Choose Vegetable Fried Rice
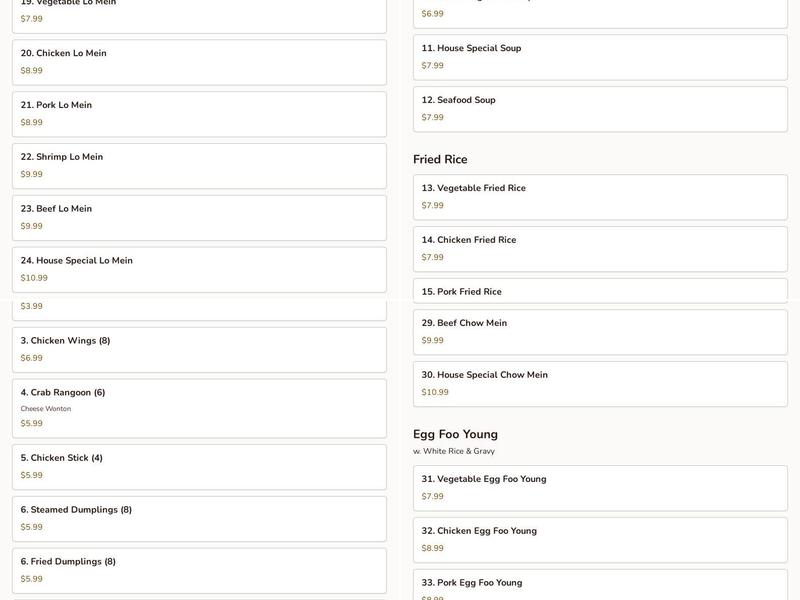The height and width of the screenshot is (600, 800). [600, 197]
